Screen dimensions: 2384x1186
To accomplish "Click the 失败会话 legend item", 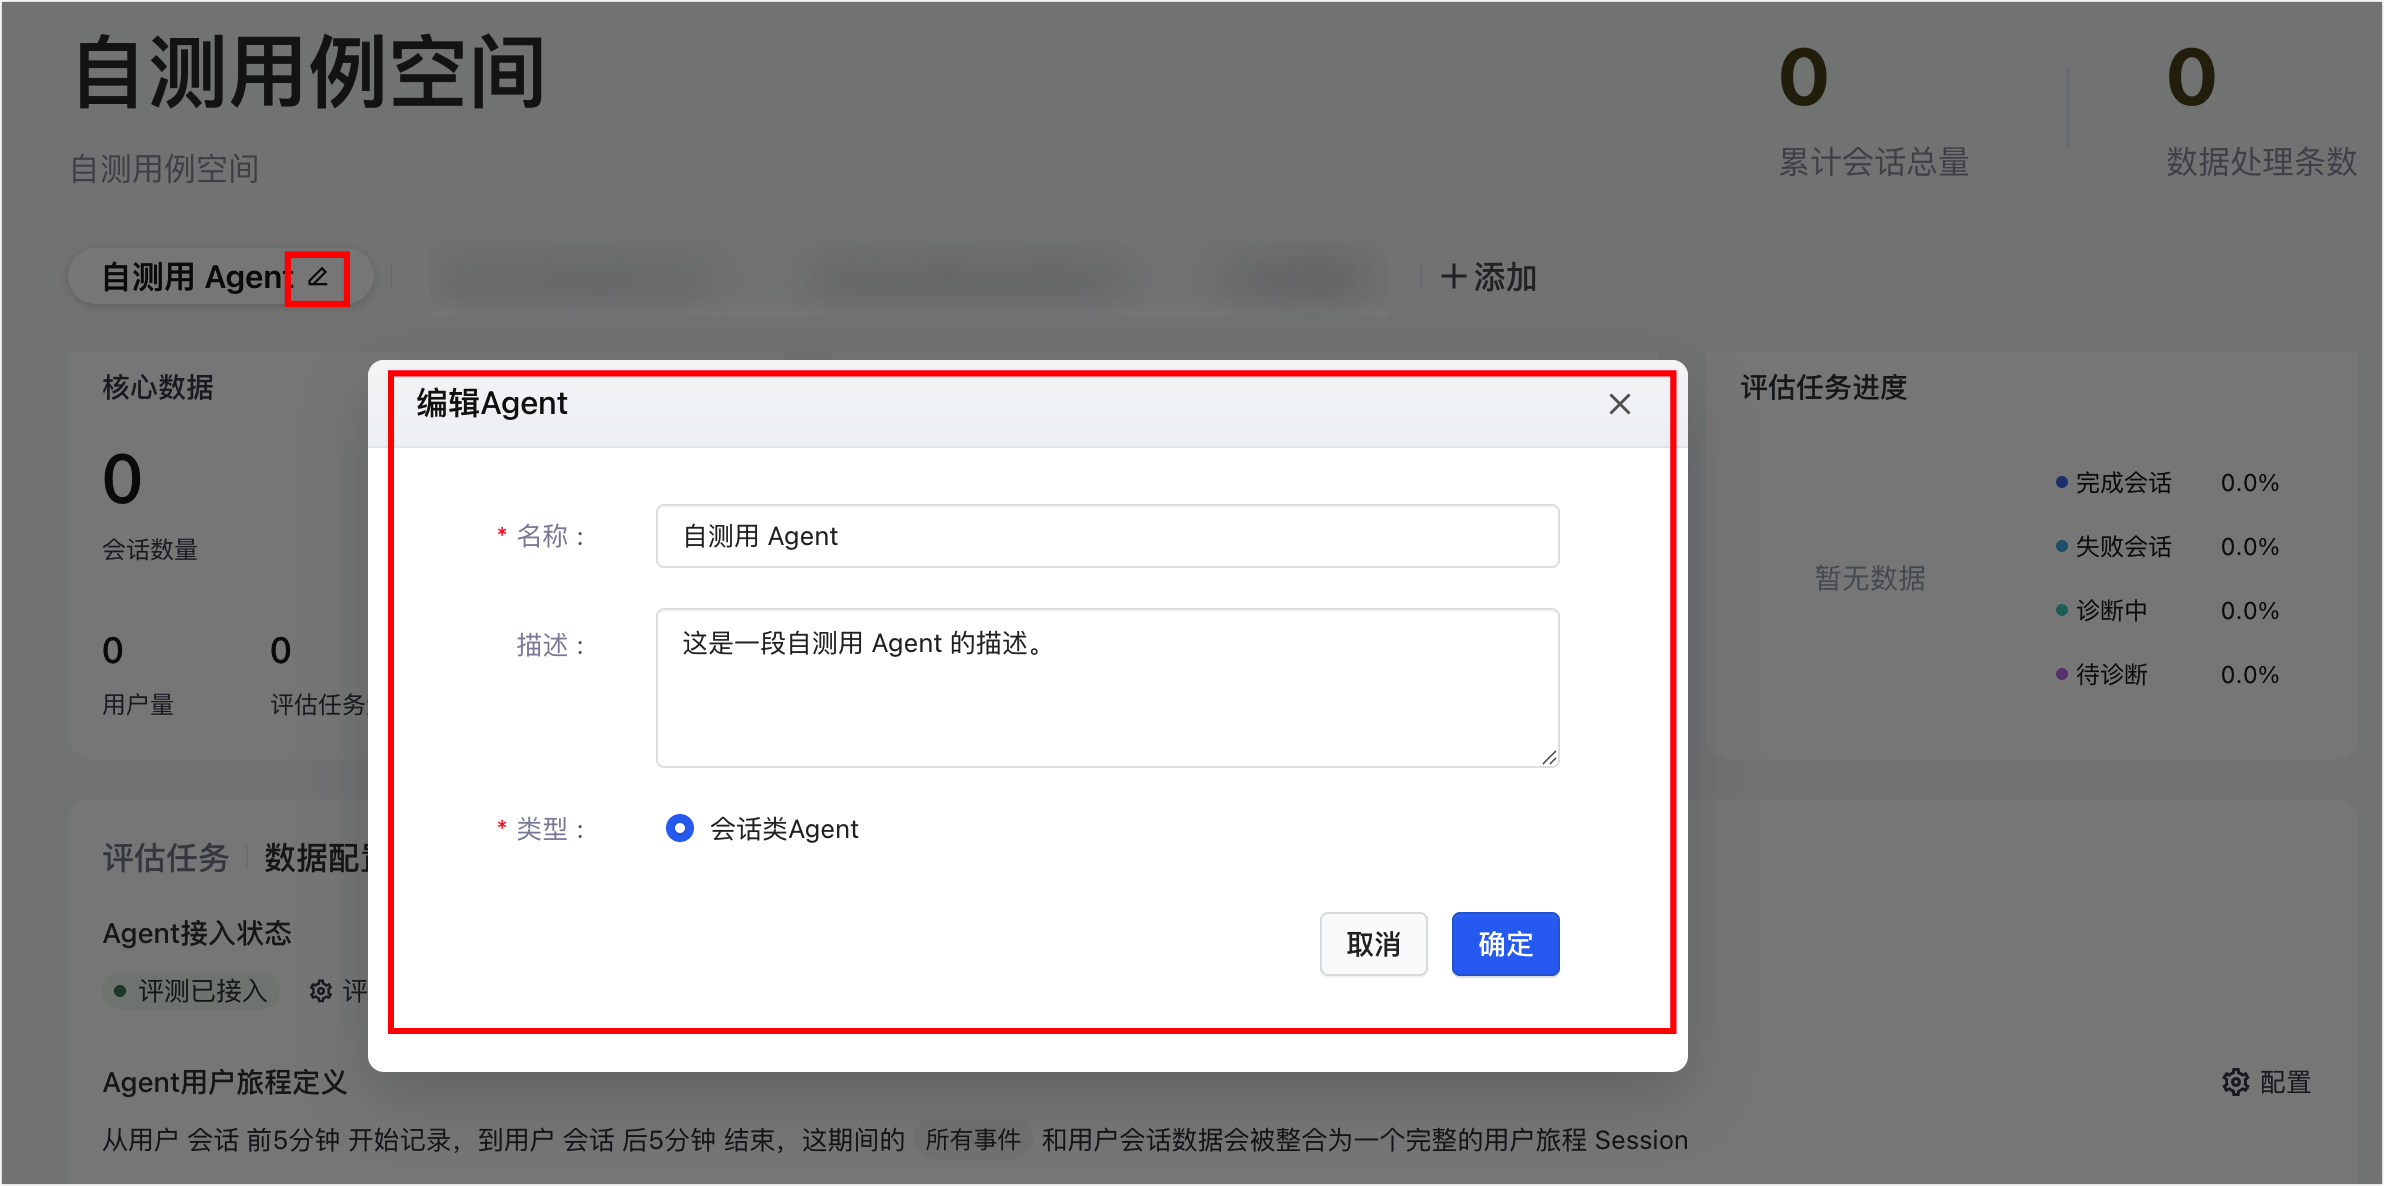I will 2122,547.
